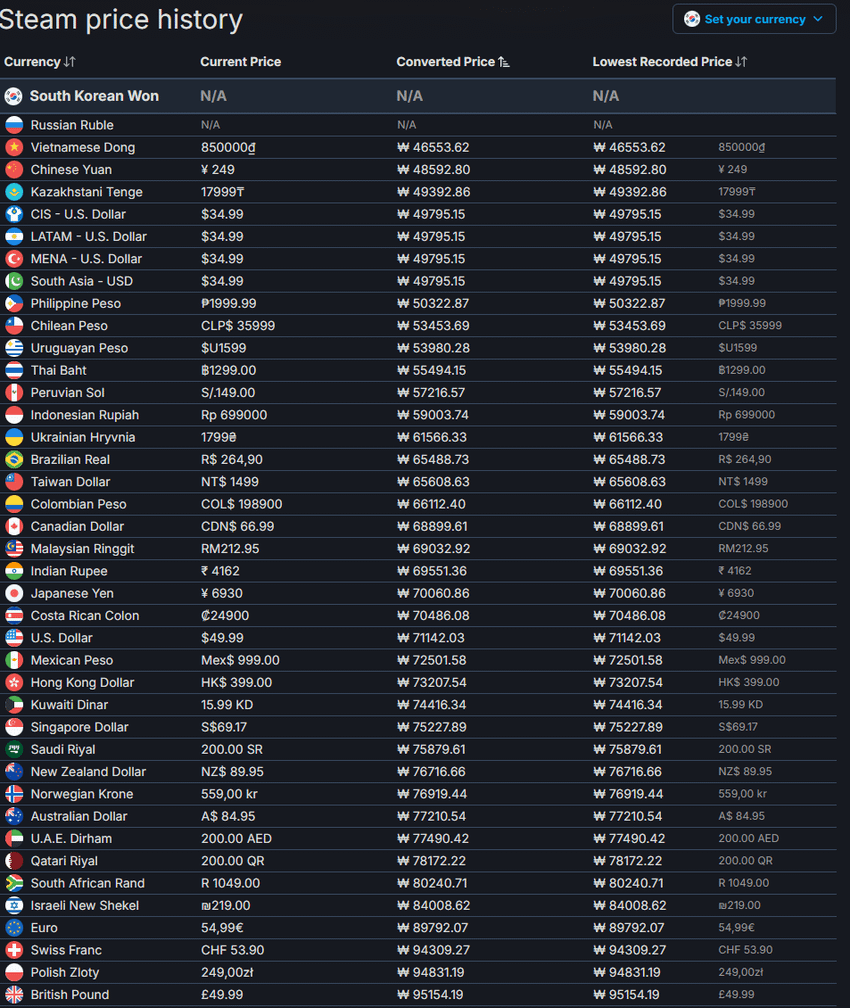Select the Israeli New Shekel currency name
Screen dimensions: 850x1008
click(x=85, y=905)
